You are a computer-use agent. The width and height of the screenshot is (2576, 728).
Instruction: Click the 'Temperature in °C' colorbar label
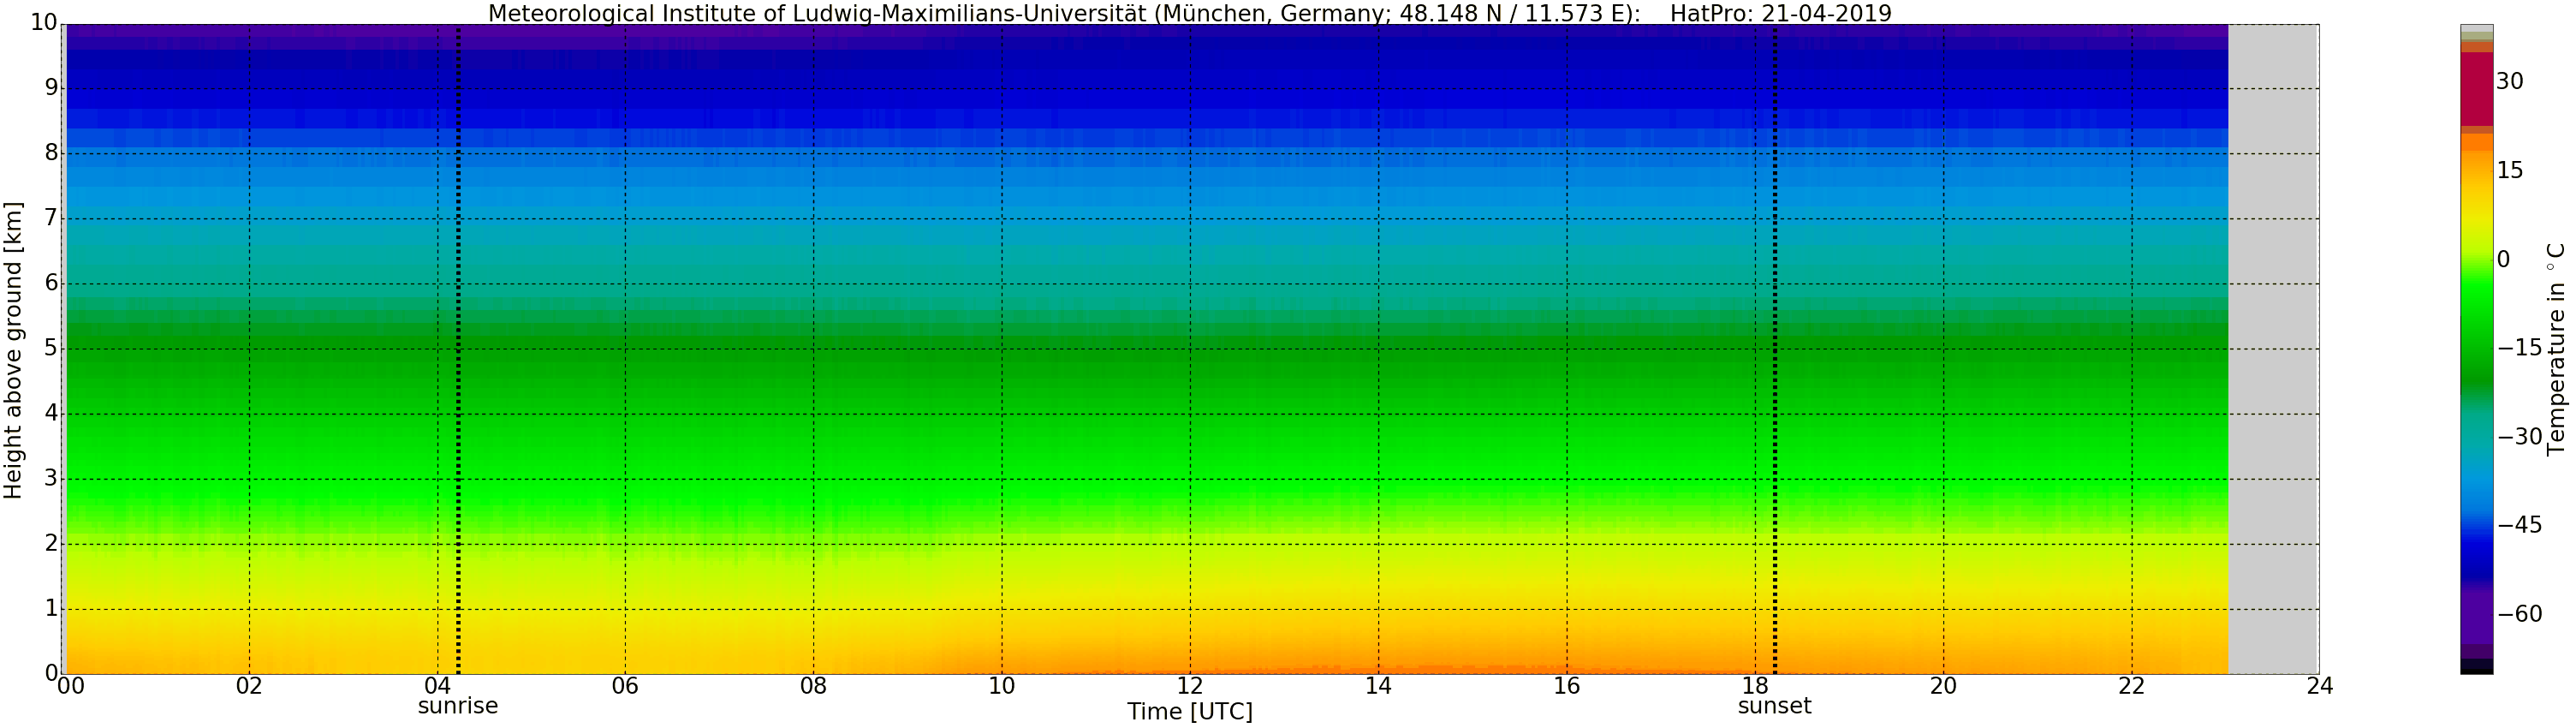tap(2556, 349)
